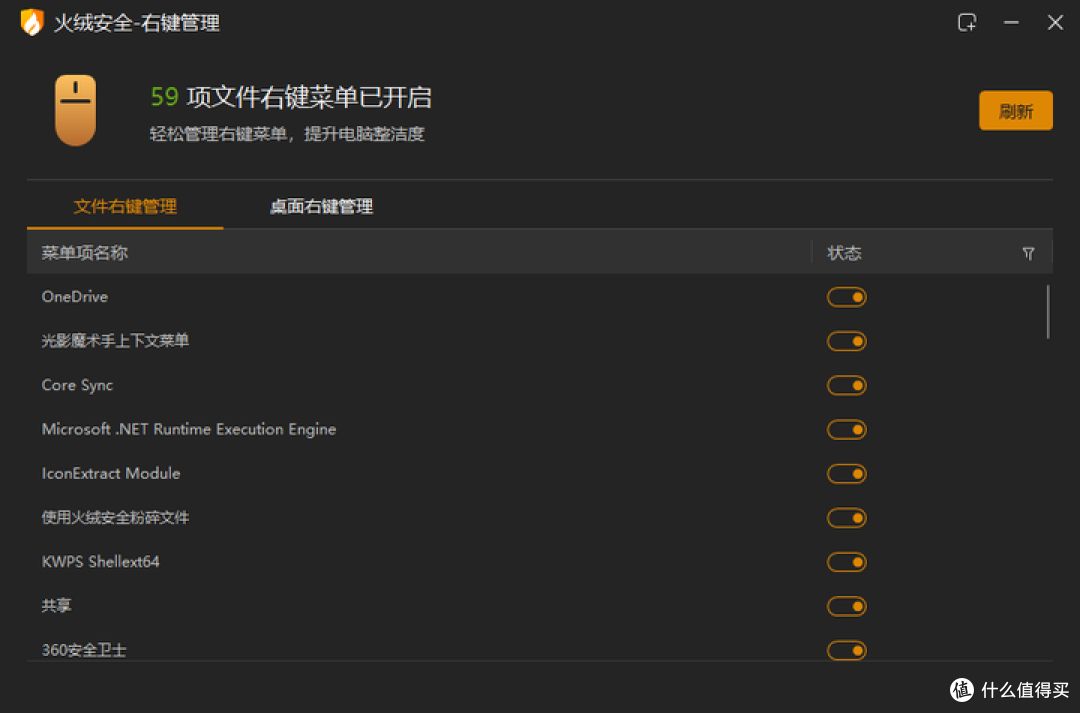Toggle the 360安全卫士 switch
1080x713 pixels.
tap(846, 650)
